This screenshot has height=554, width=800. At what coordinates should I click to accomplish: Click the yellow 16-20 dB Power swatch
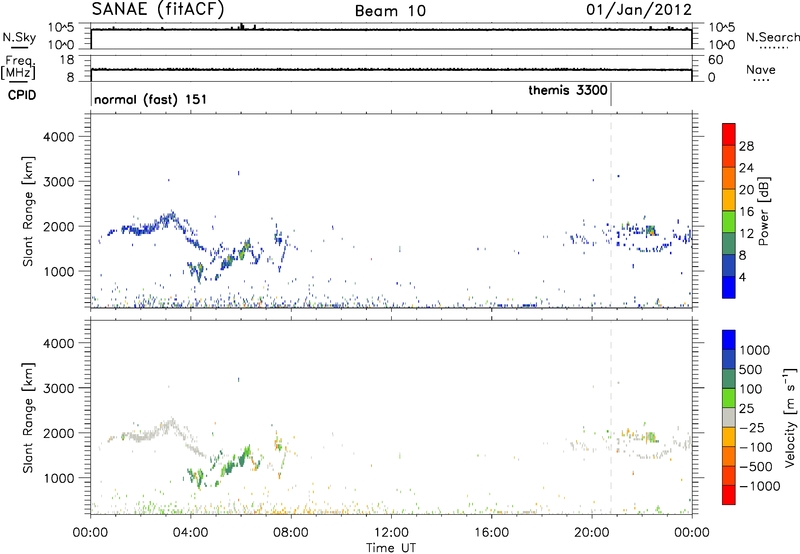pos(729,200)
